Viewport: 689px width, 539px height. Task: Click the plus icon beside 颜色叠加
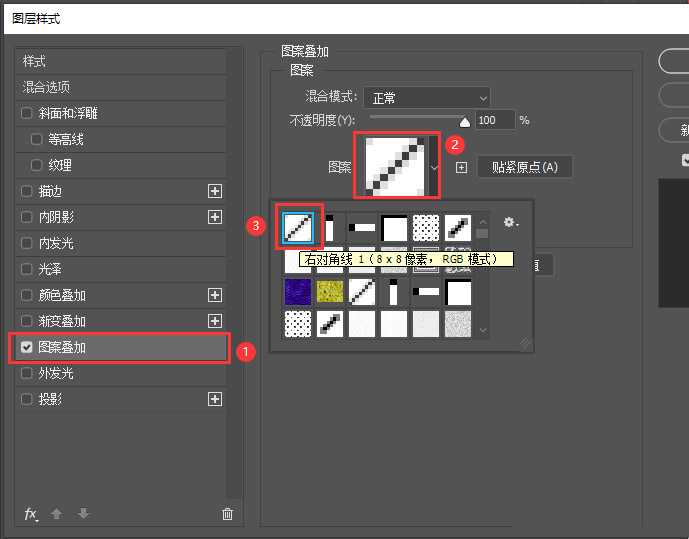(x=214, y=295)
